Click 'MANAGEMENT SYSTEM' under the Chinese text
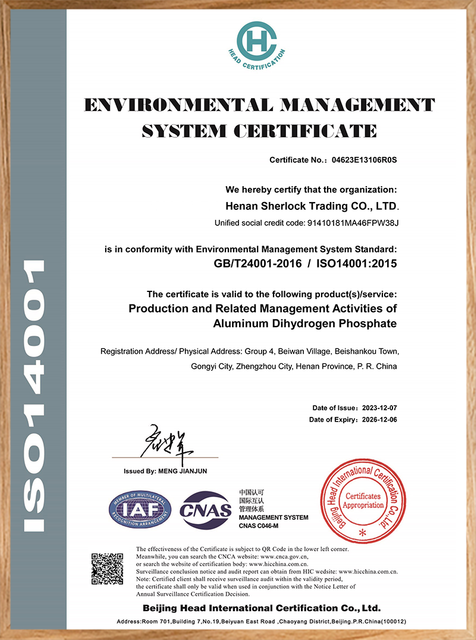 (274, 518)
